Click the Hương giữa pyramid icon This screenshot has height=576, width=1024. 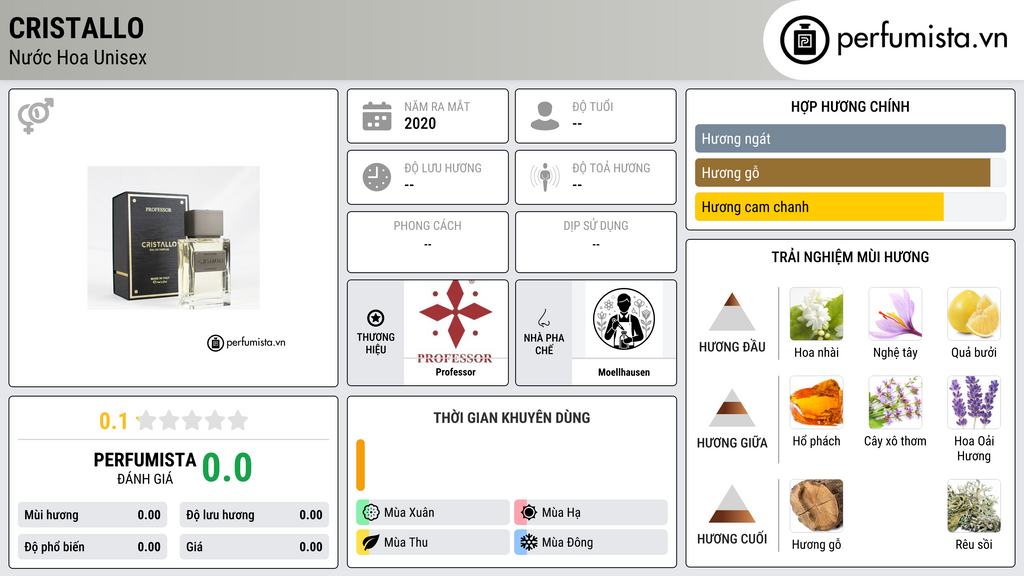click(x=732, y=408)
